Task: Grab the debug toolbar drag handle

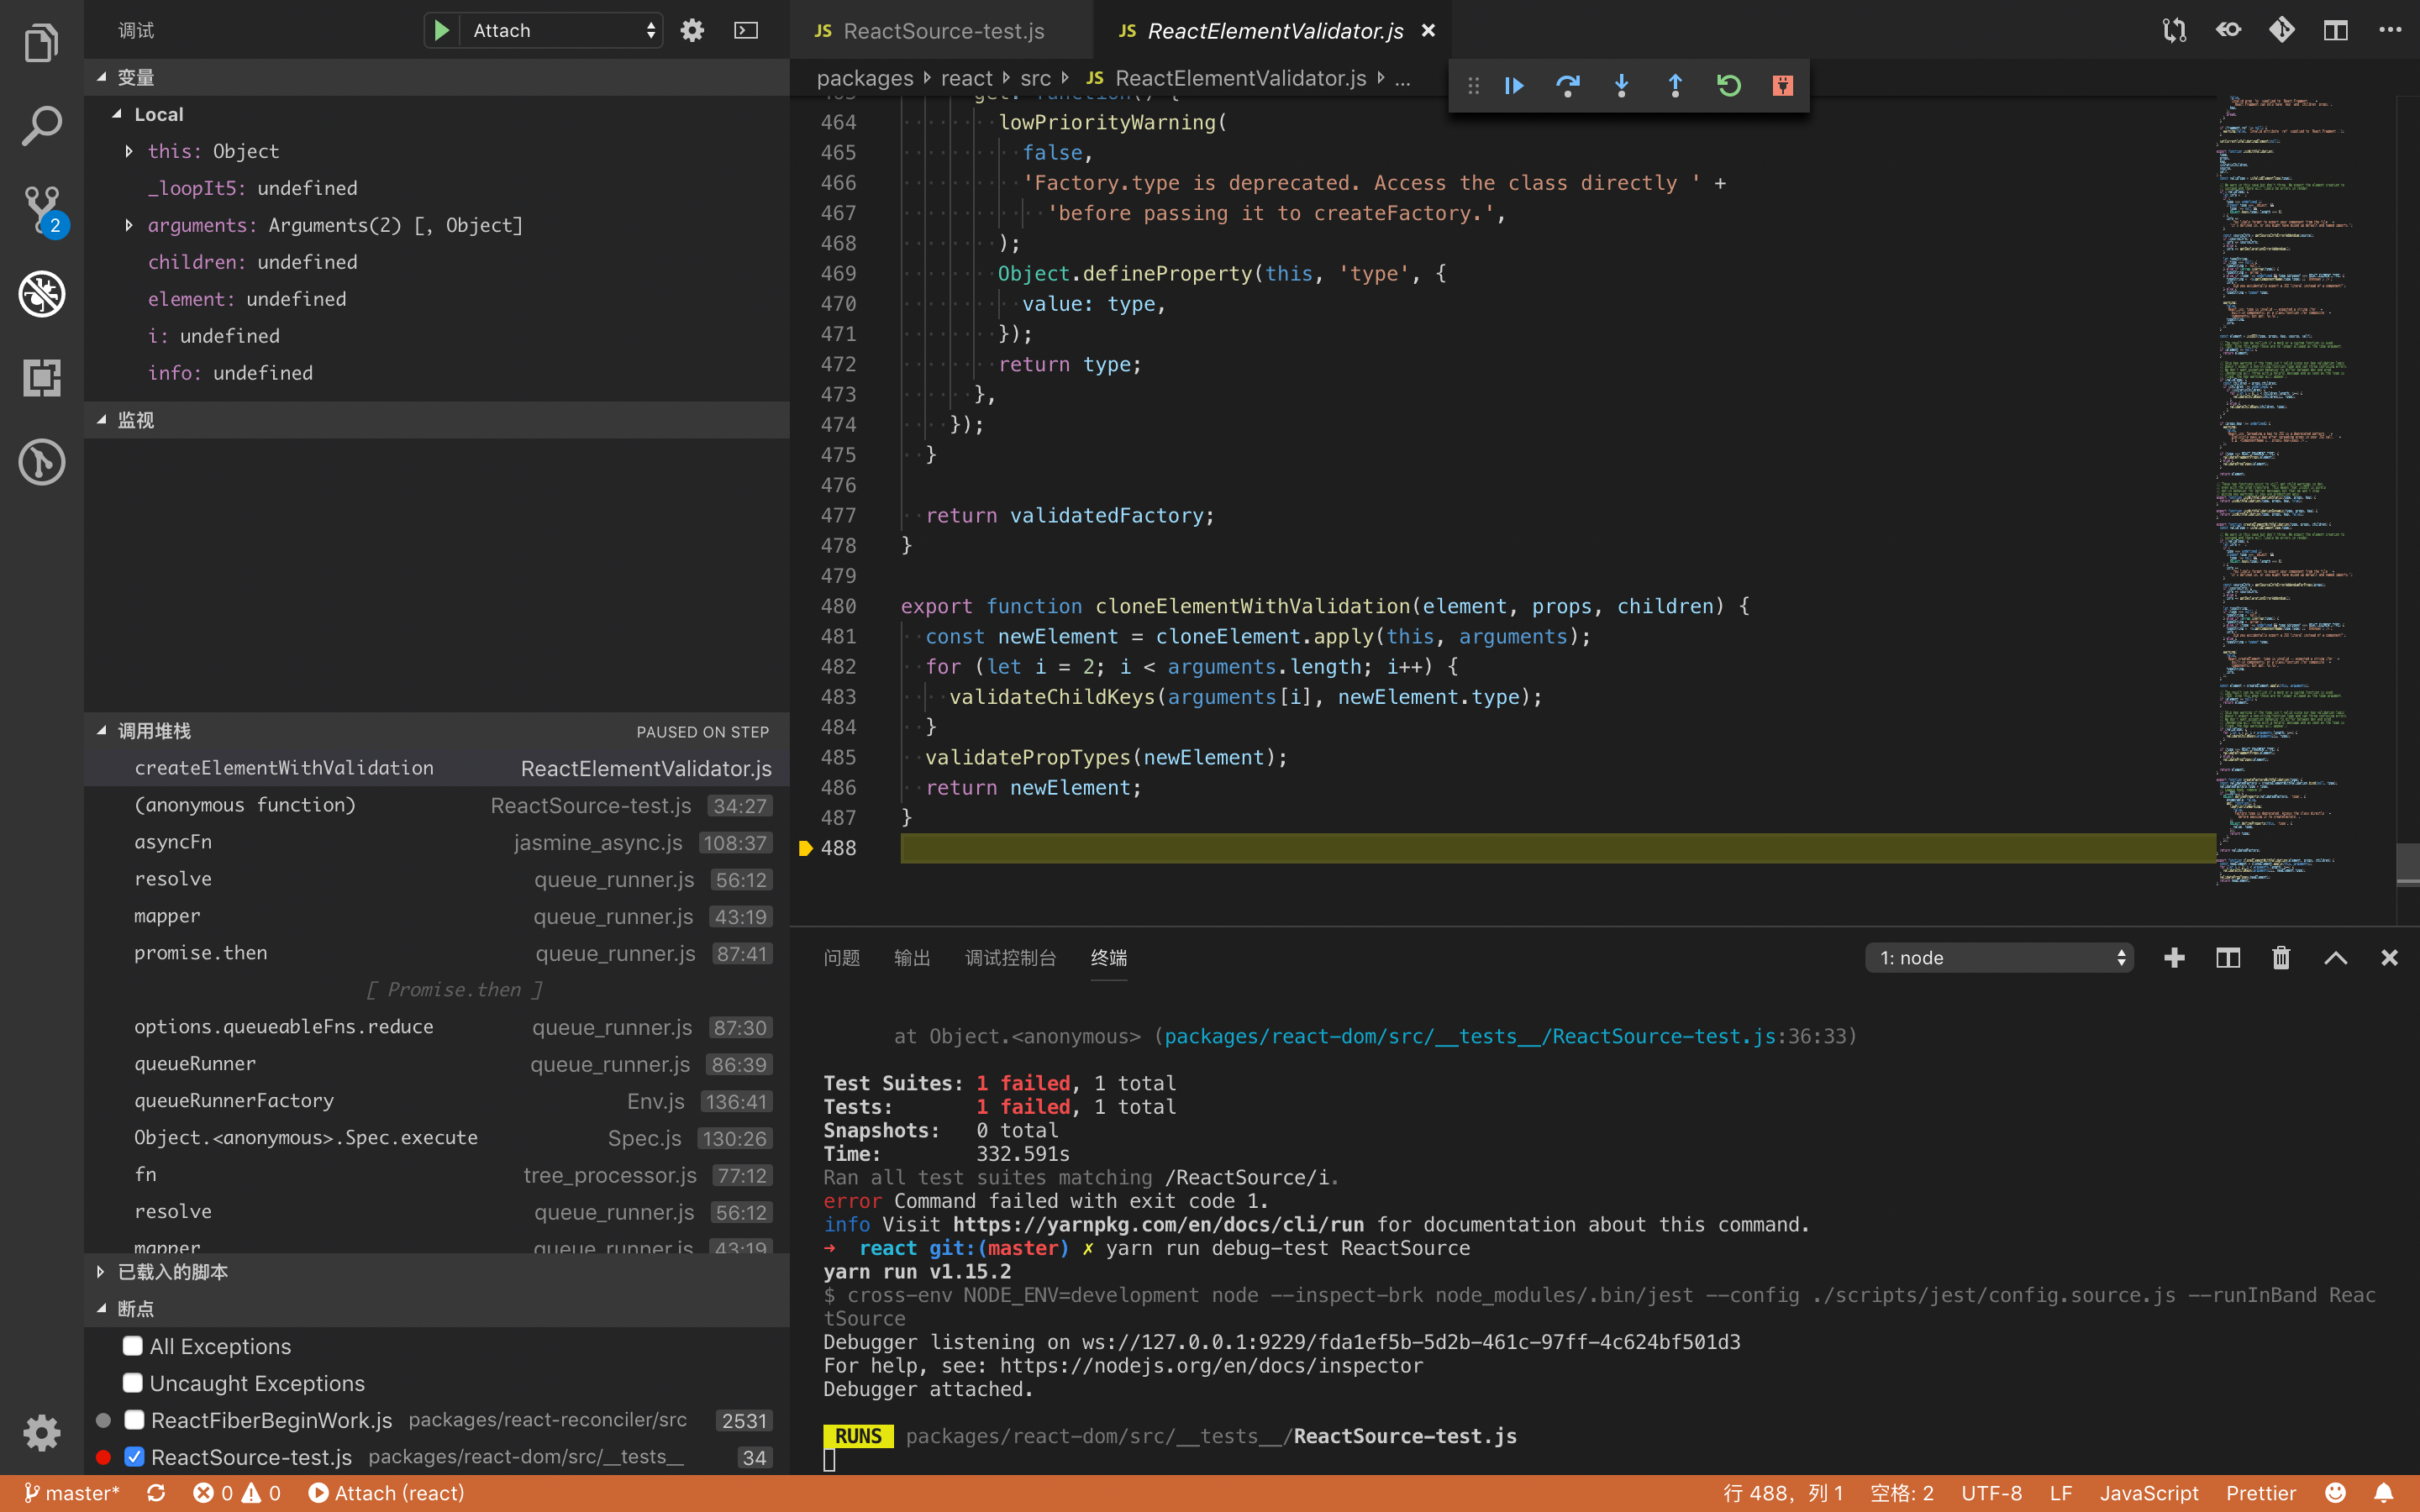Action: click(1473, 86)
